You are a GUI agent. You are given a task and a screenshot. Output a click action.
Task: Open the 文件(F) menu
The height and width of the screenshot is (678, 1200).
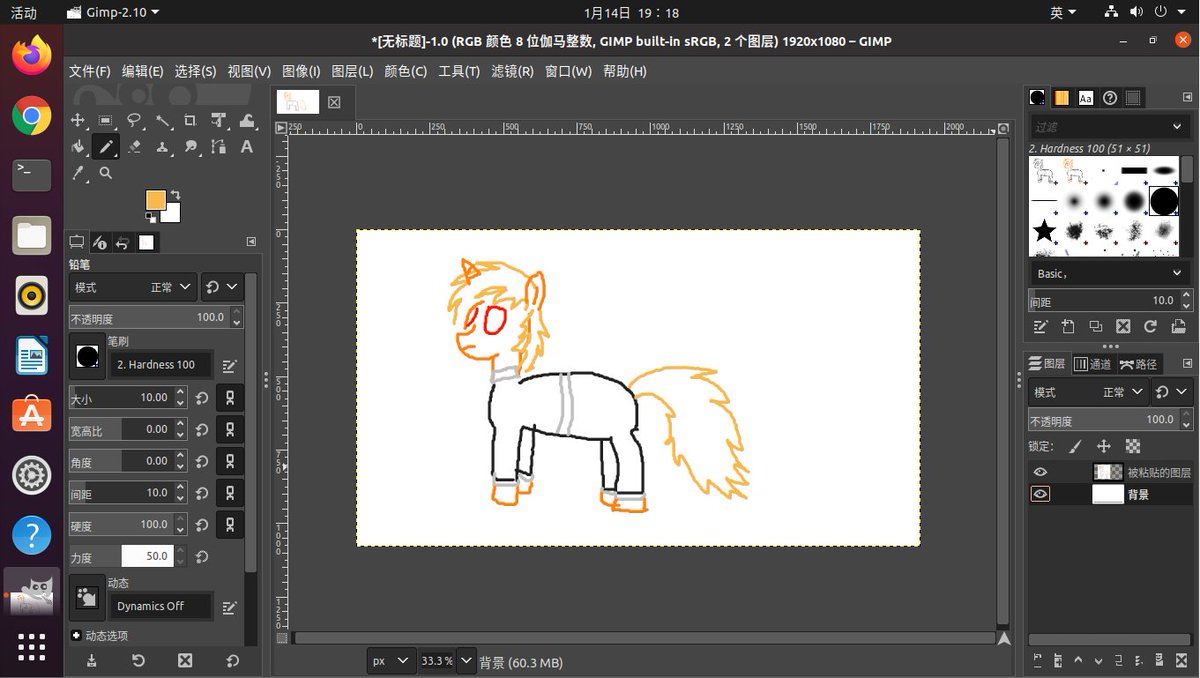[90, 71]
